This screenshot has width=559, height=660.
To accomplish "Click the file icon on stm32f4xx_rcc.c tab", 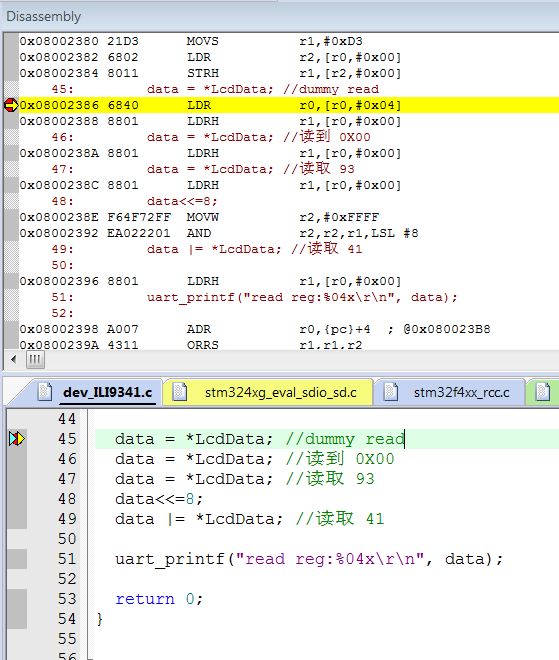I will (391, 392).
